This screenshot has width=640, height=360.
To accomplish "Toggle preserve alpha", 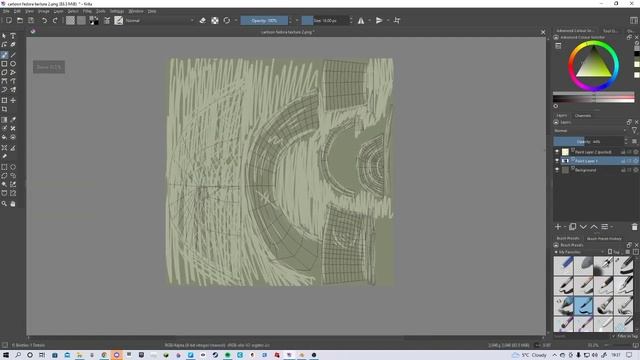I will (215, 20).
